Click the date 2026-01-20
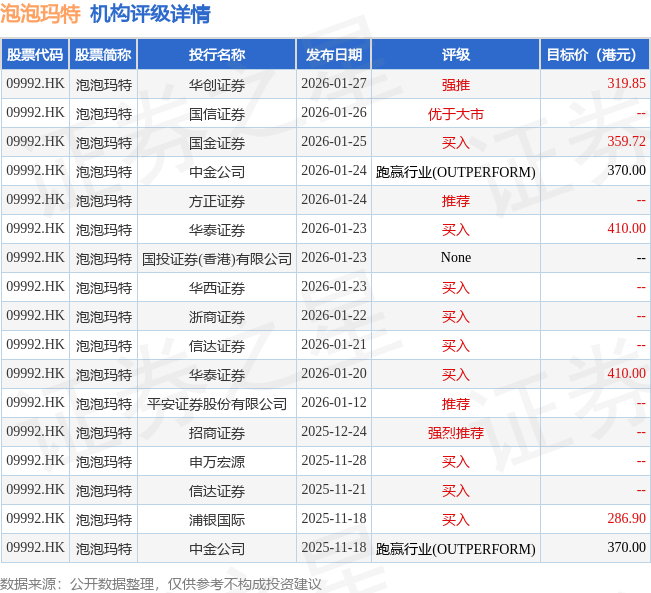 click(x=334, y=374)
